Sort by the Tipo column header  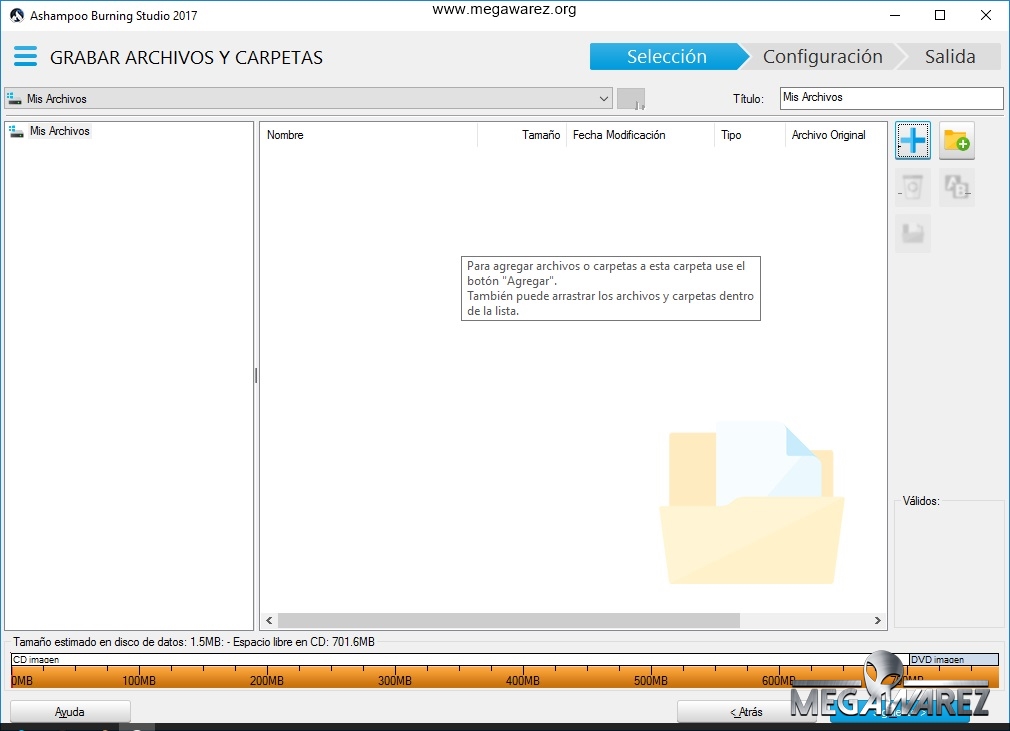tap(750, 135)
